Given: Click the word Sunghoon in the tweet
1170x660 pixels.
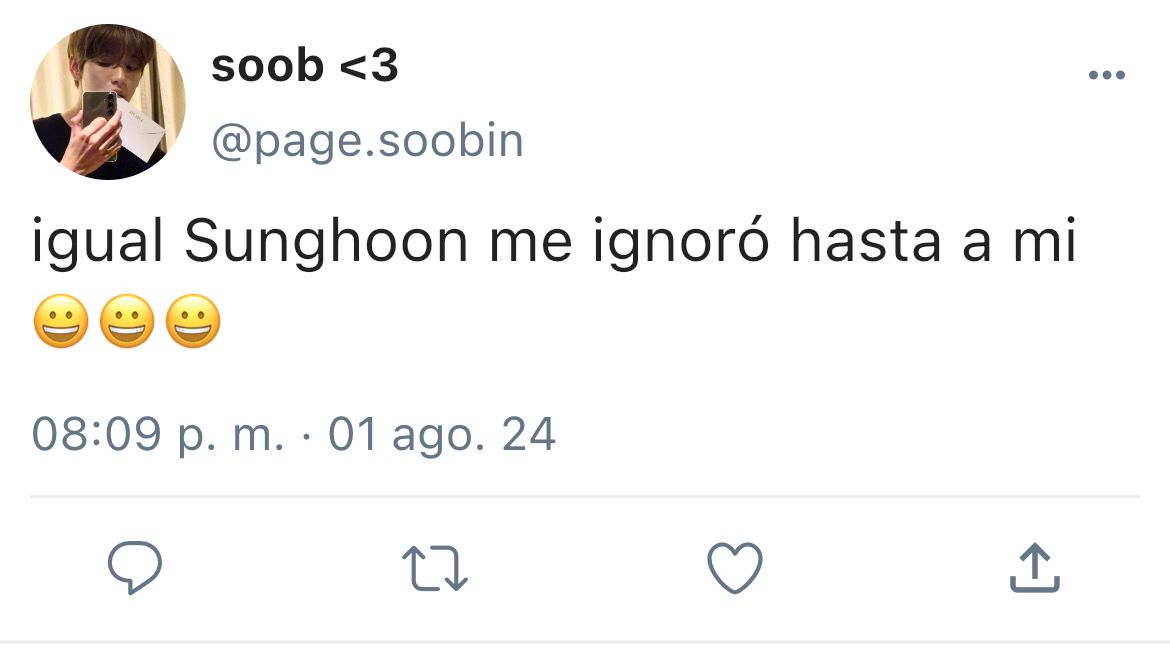Looking at the screenshot, I should click(326, 242).
